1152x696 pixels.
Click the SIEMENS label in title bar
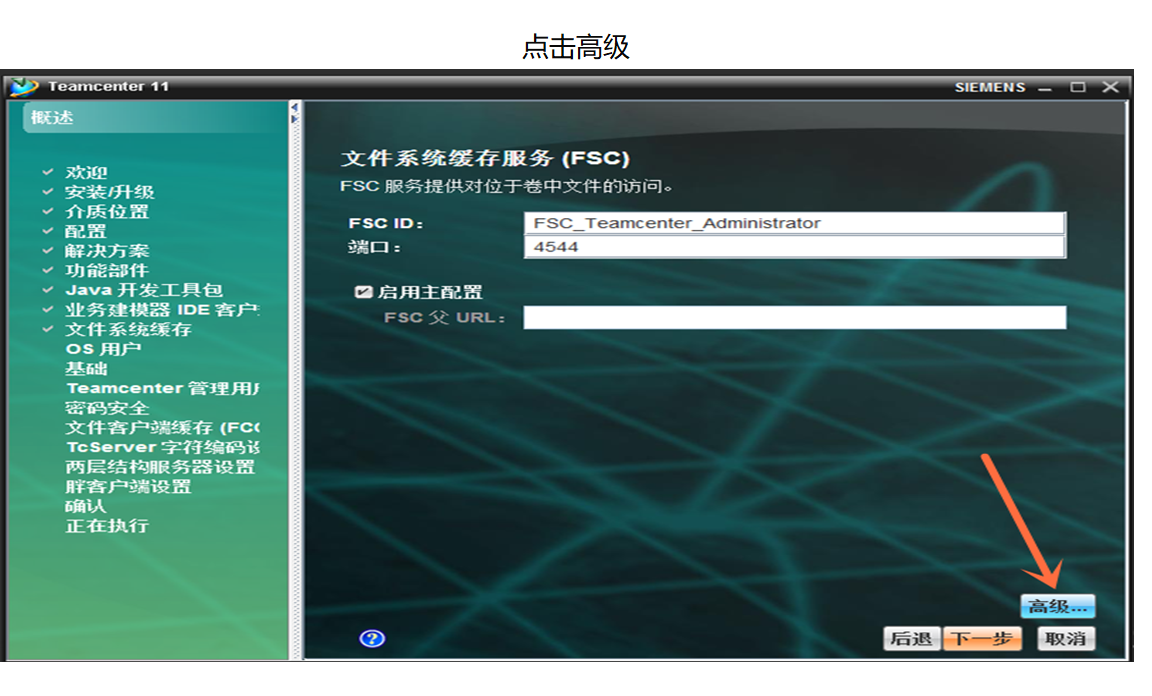[x=990, y=87]
